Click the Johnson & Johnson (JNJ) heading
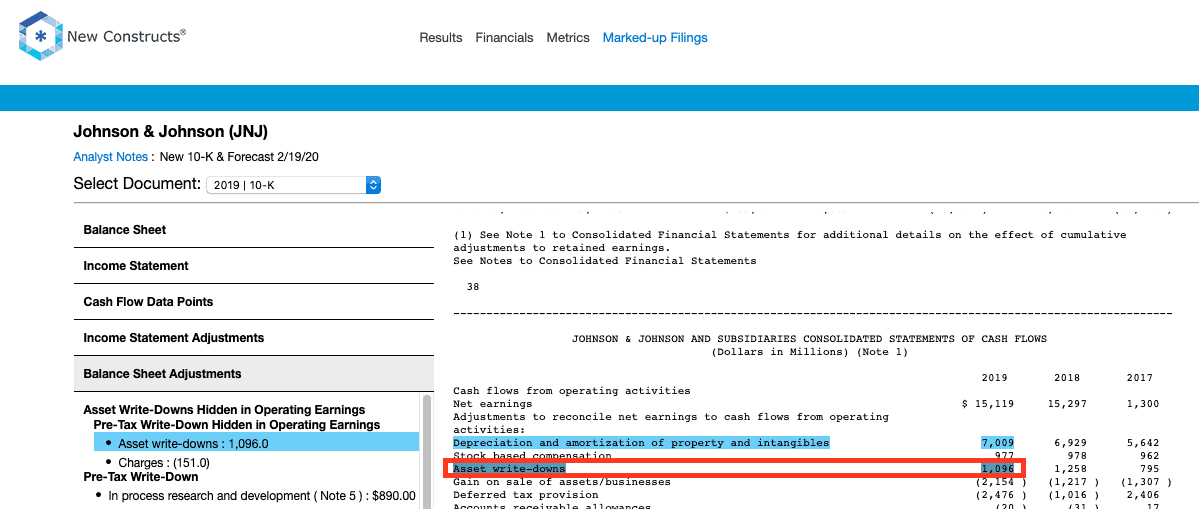1199x509 pixels. [x=171, y=131]
